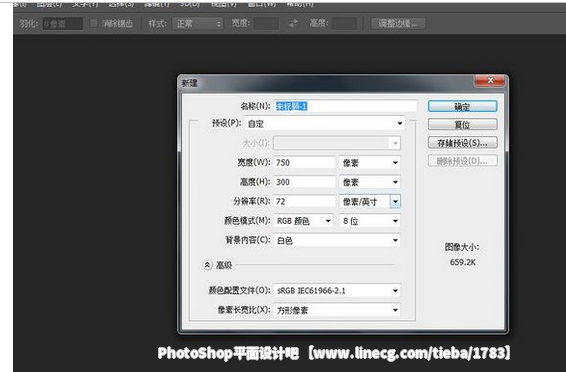Open the 颜色模式 dropdown showing RGB 颜色
566x372 pixels.
(303, 221)
